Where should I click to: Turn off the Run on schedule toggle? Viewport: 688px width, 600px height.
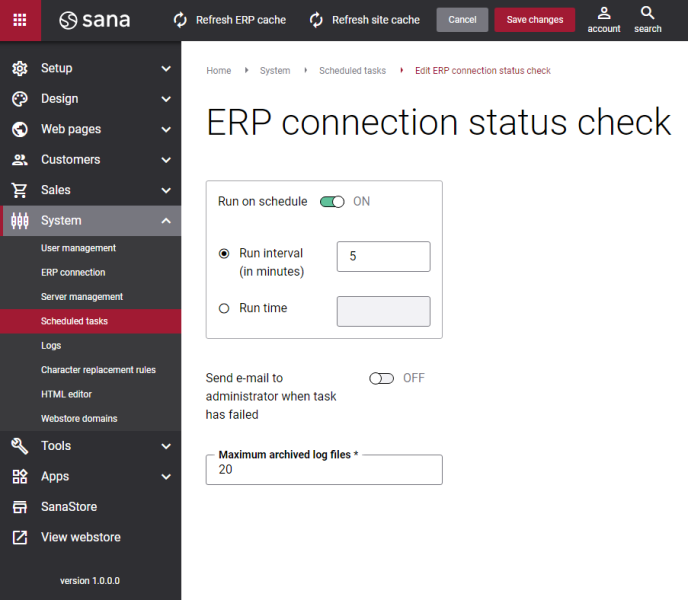tap(332, 202)
